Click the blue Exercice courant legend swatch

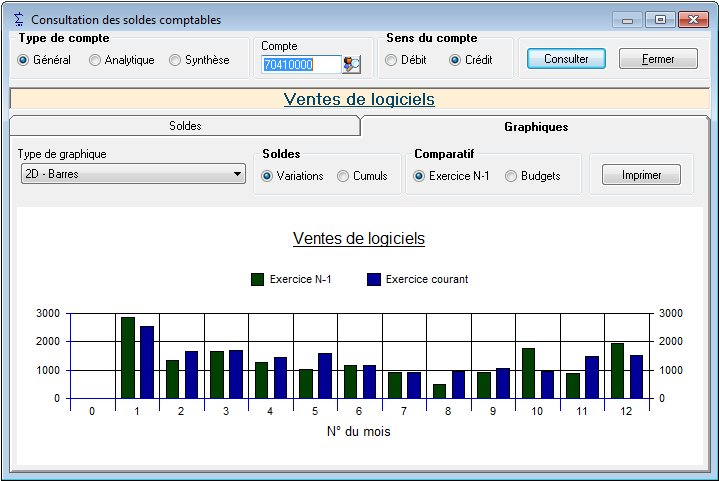click(374, 279)
